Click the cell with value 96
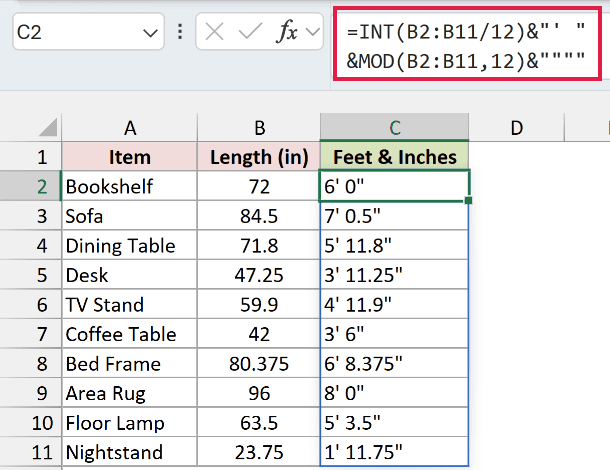 click(x=259, y=393)
